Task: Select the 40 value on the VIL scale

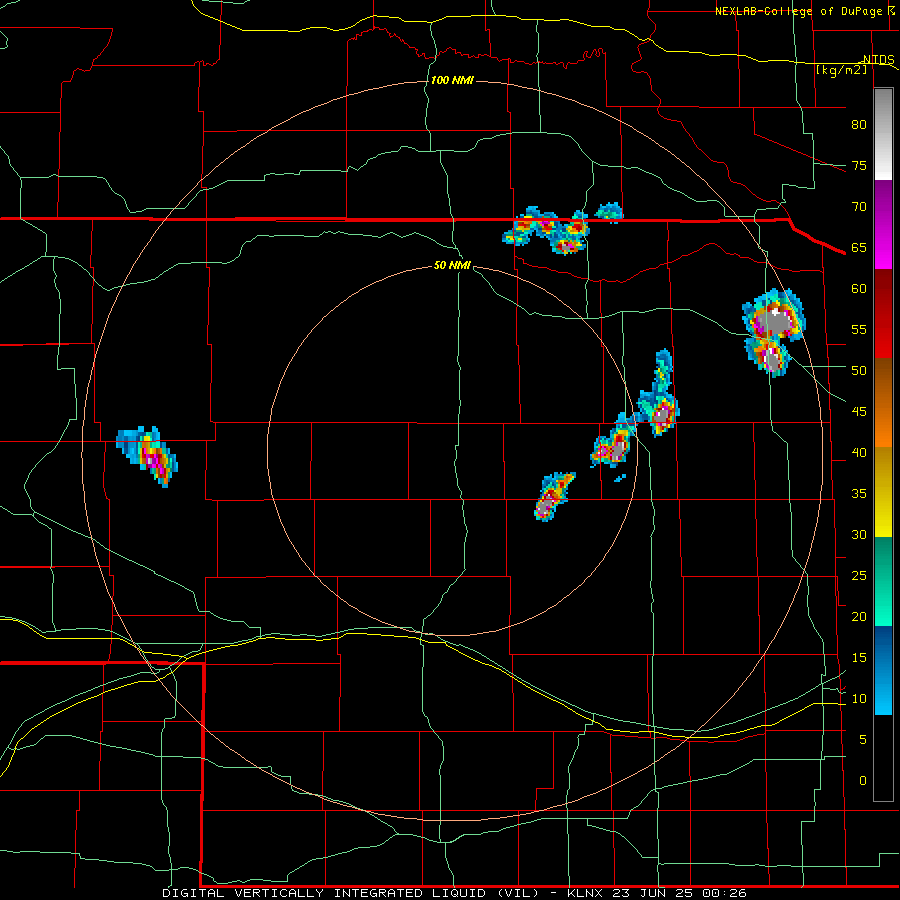Action: 859,452
